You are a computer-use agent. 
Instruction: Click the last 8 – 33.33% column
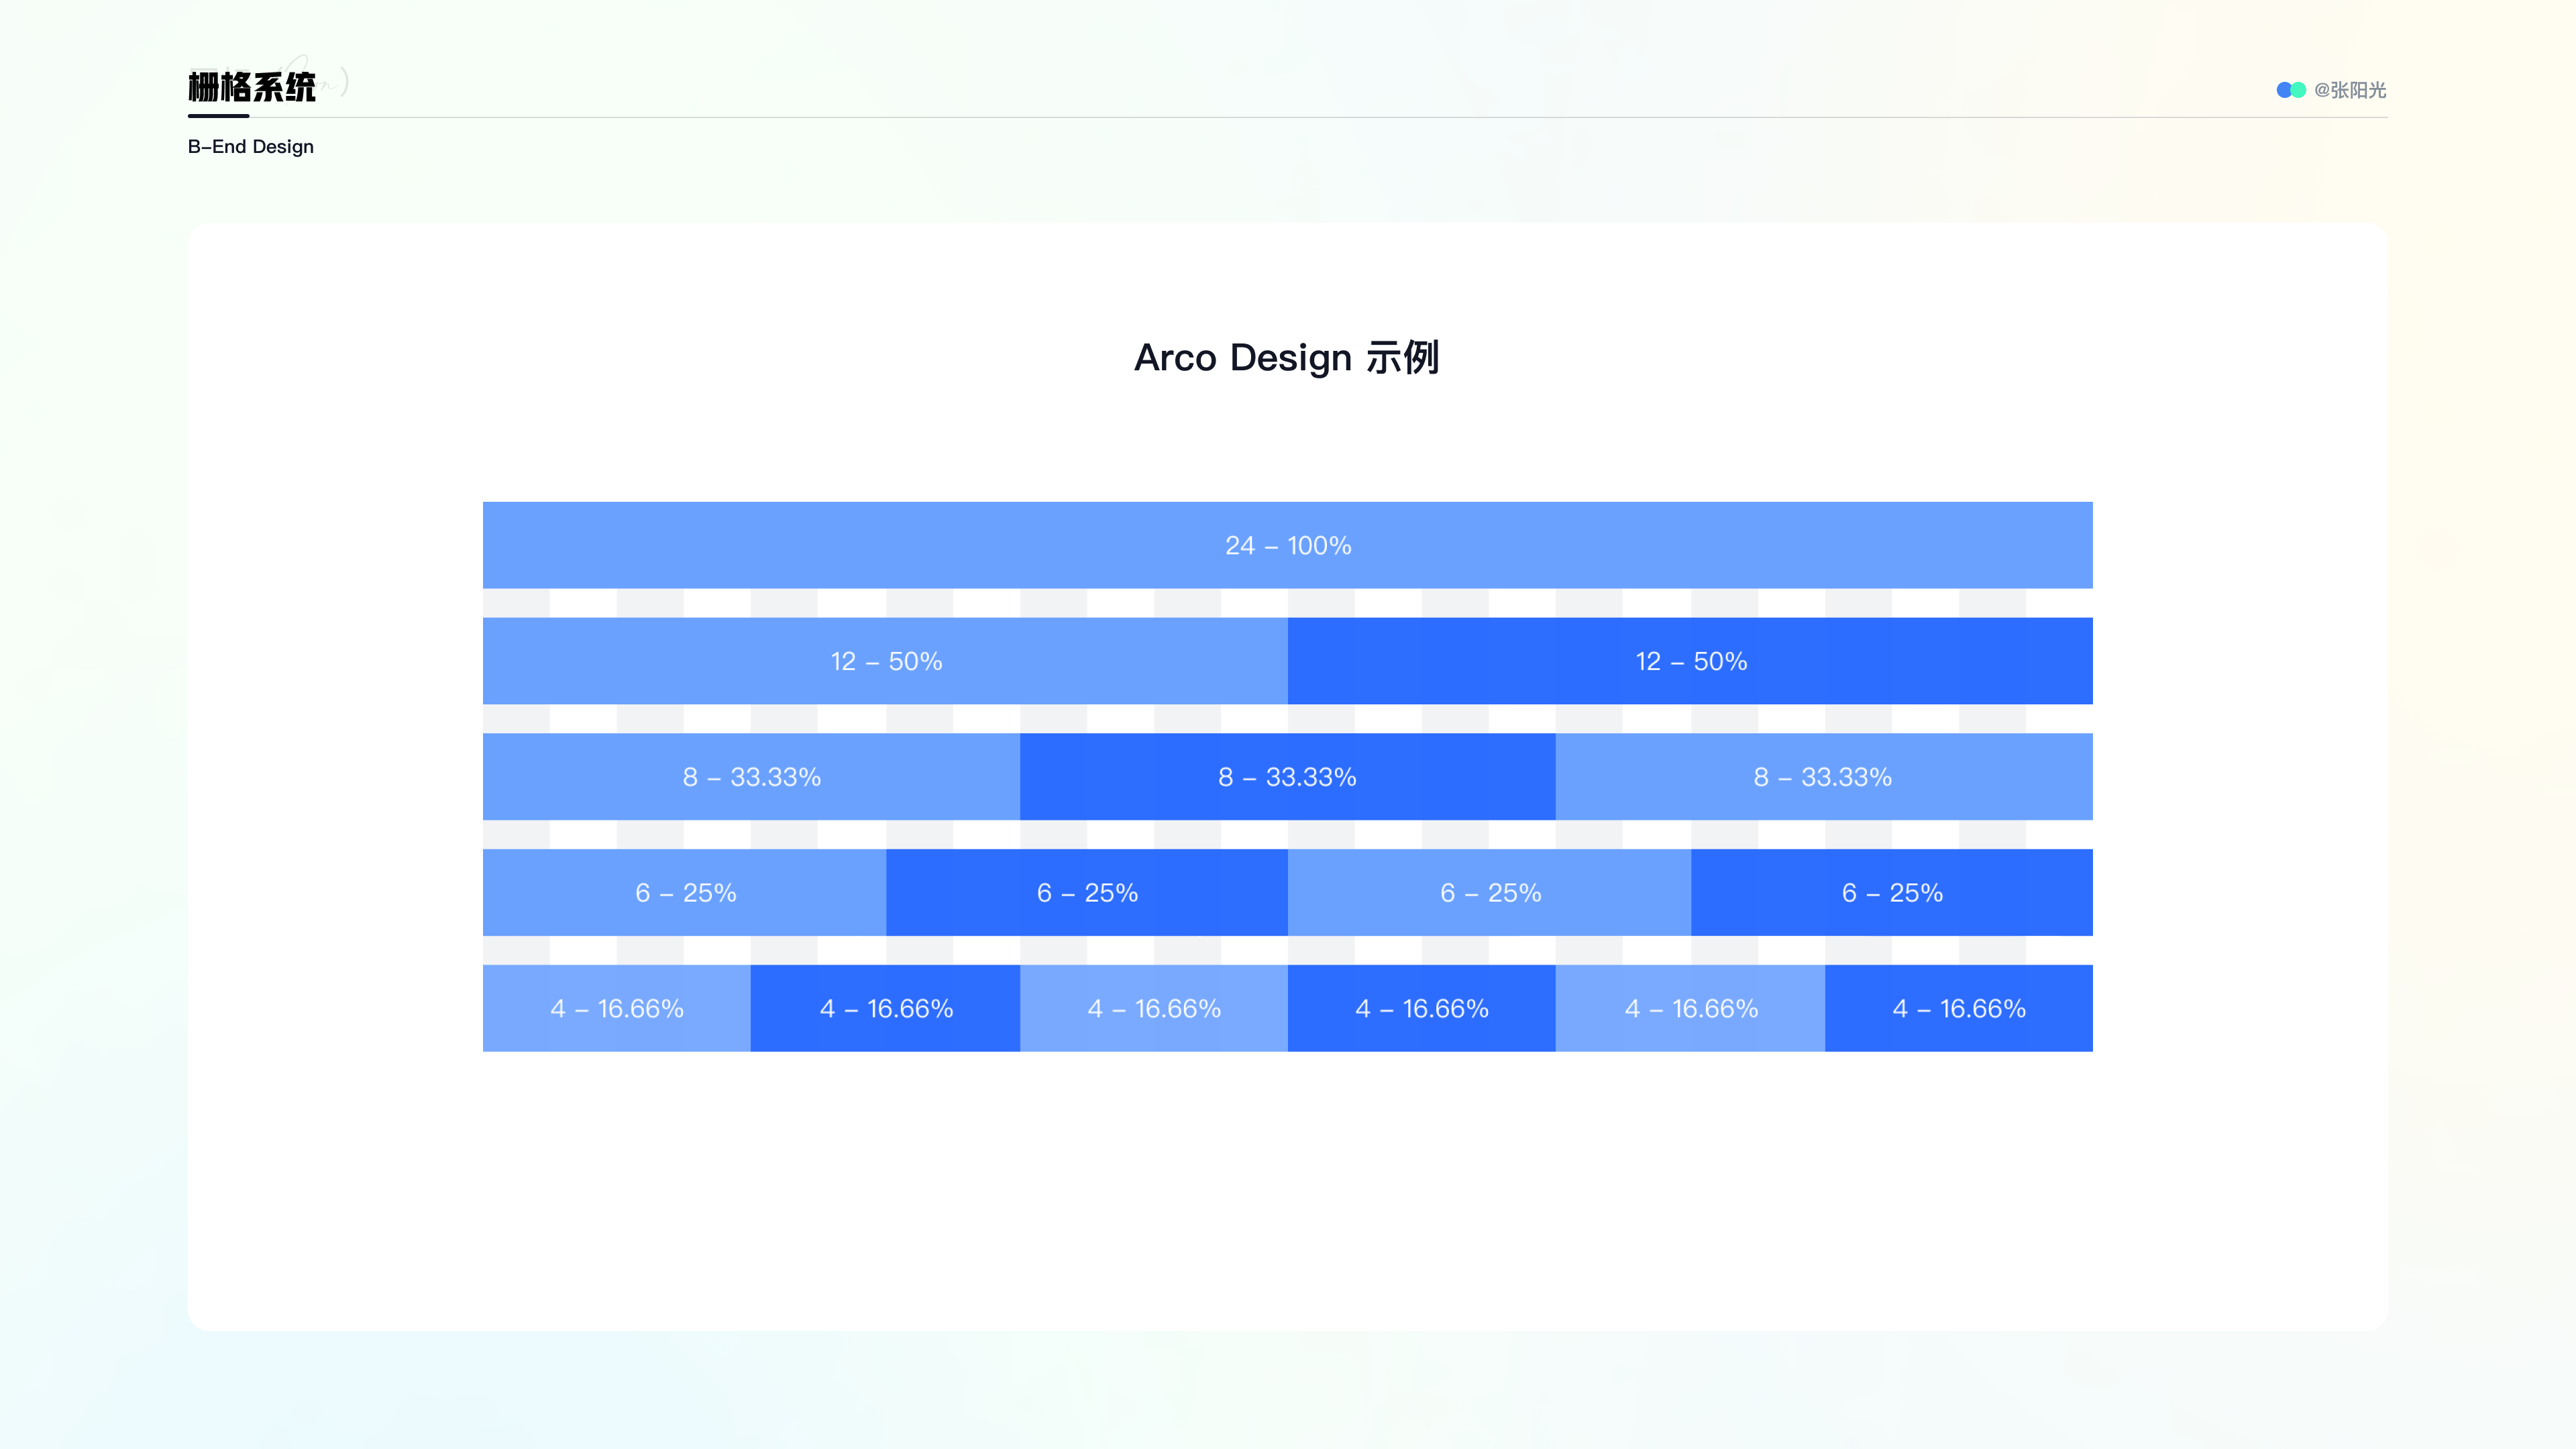point(1824,777)
